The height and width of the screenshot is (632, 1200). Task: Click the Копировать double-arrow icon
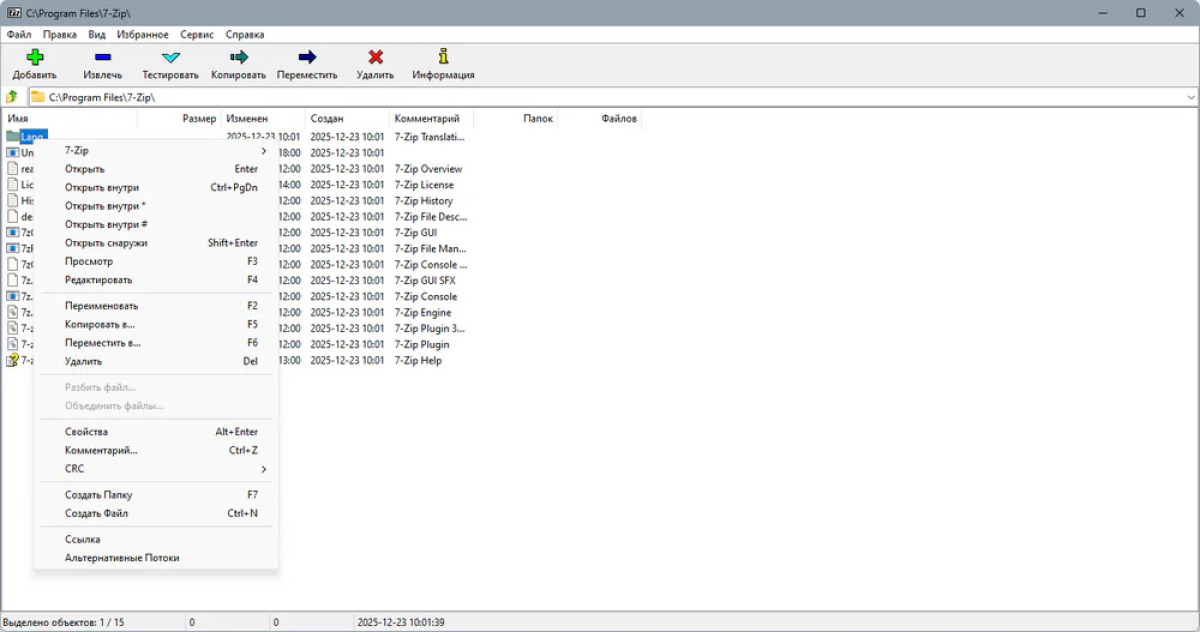click(238, 58)
